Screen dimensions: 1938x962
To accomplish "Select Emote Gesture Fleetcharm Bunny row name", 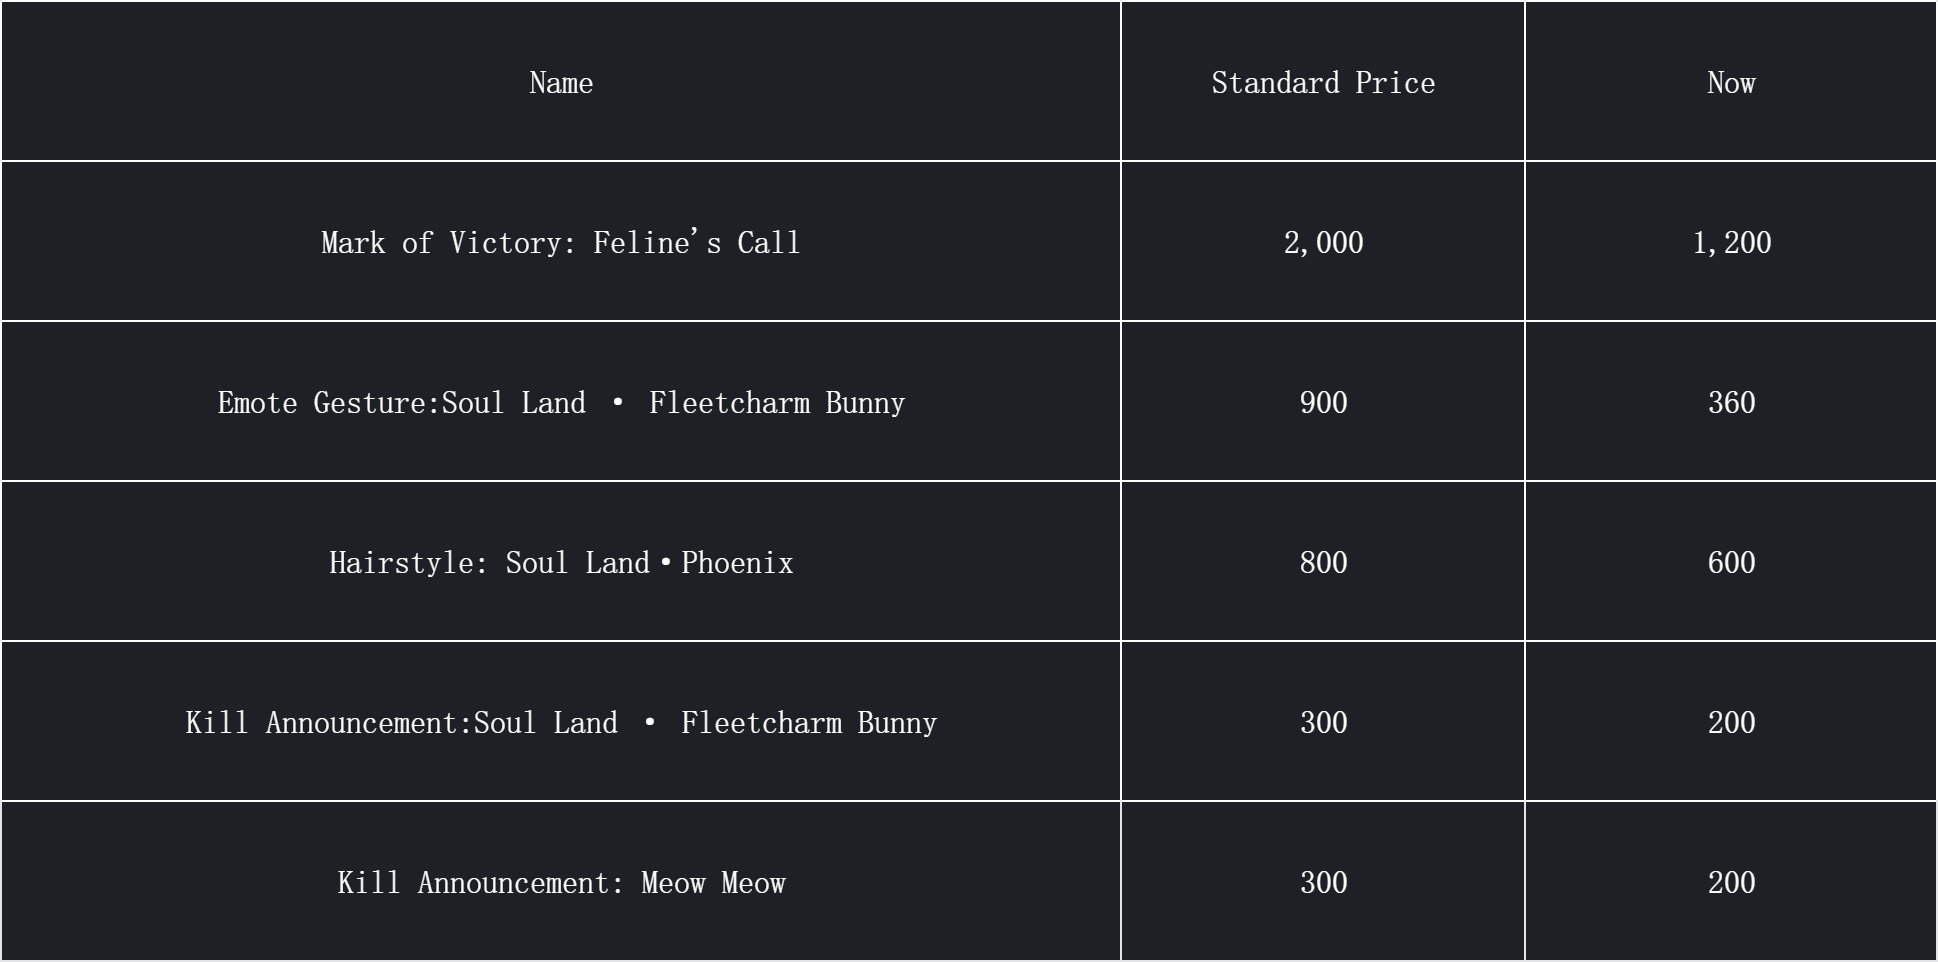I will pyautogui.click(x=560, y=403).
